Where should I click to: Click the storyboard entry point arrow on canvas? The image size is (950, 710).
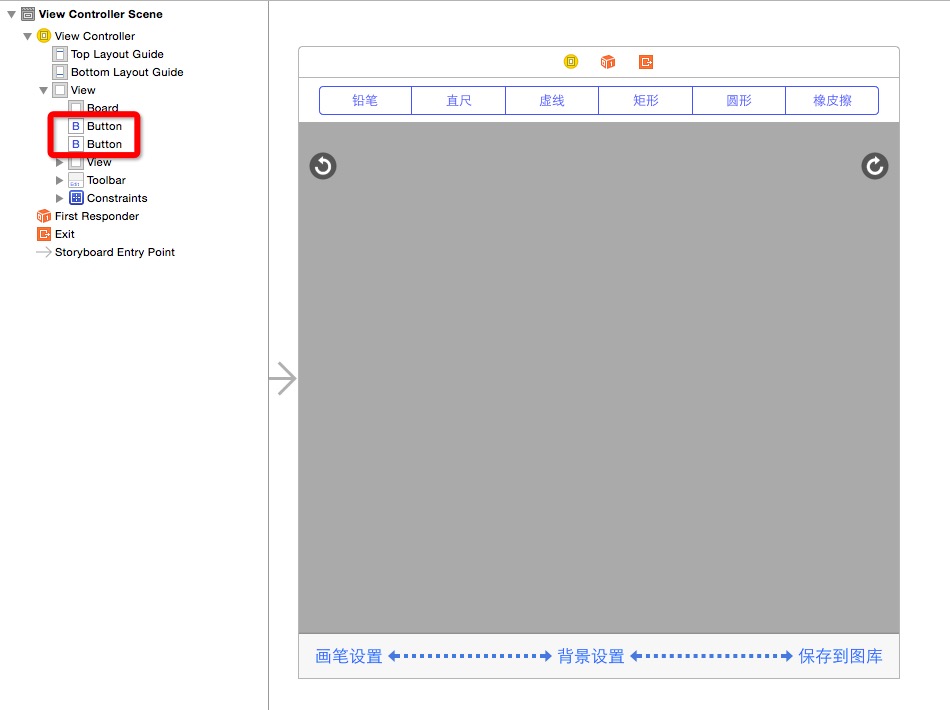coord(282,379)
